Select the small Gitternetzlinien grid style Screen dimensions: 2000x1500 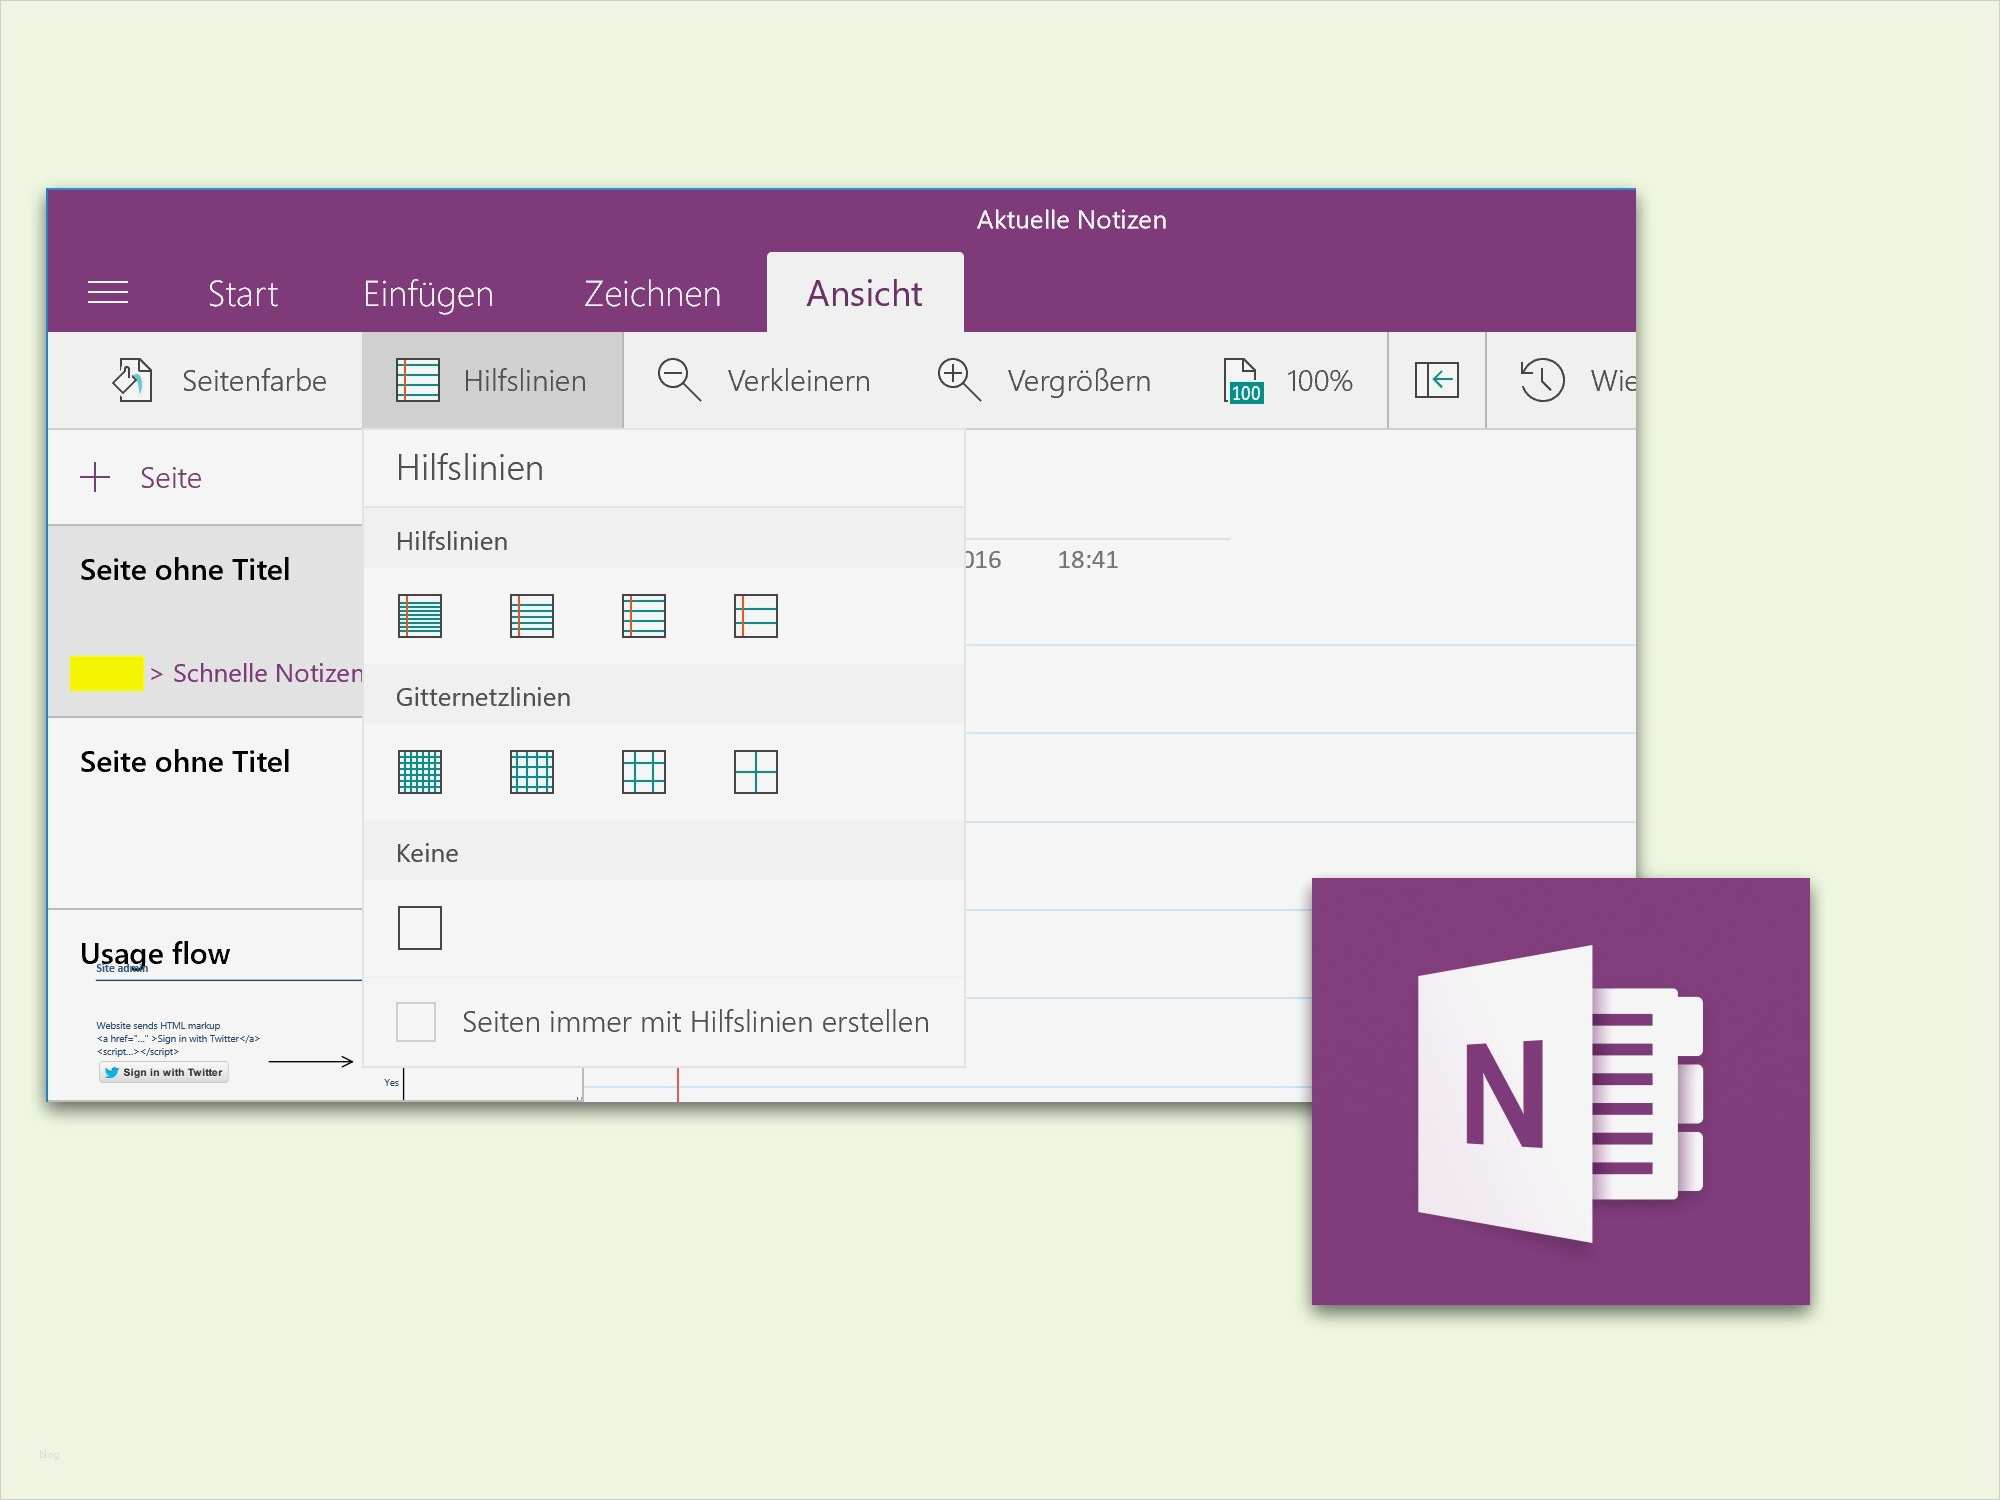(x=420, y=771)
